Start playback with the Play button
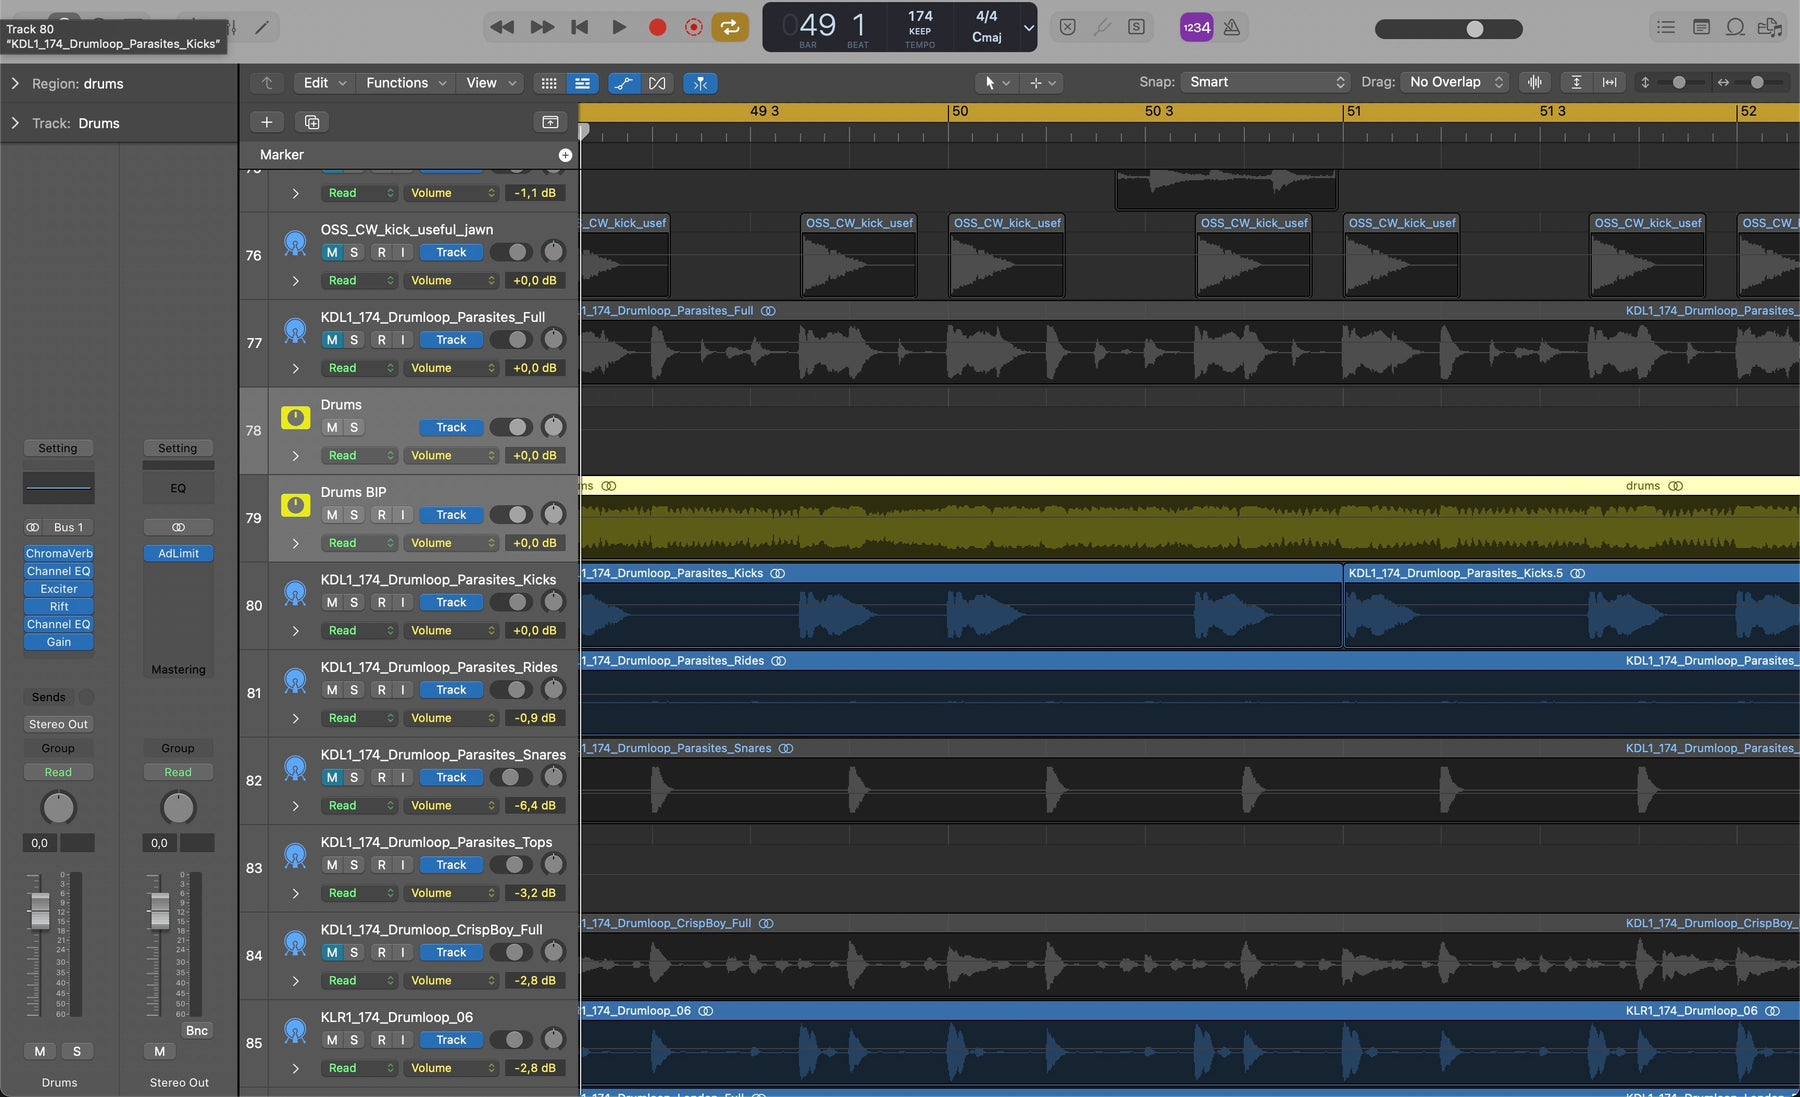 619,27
